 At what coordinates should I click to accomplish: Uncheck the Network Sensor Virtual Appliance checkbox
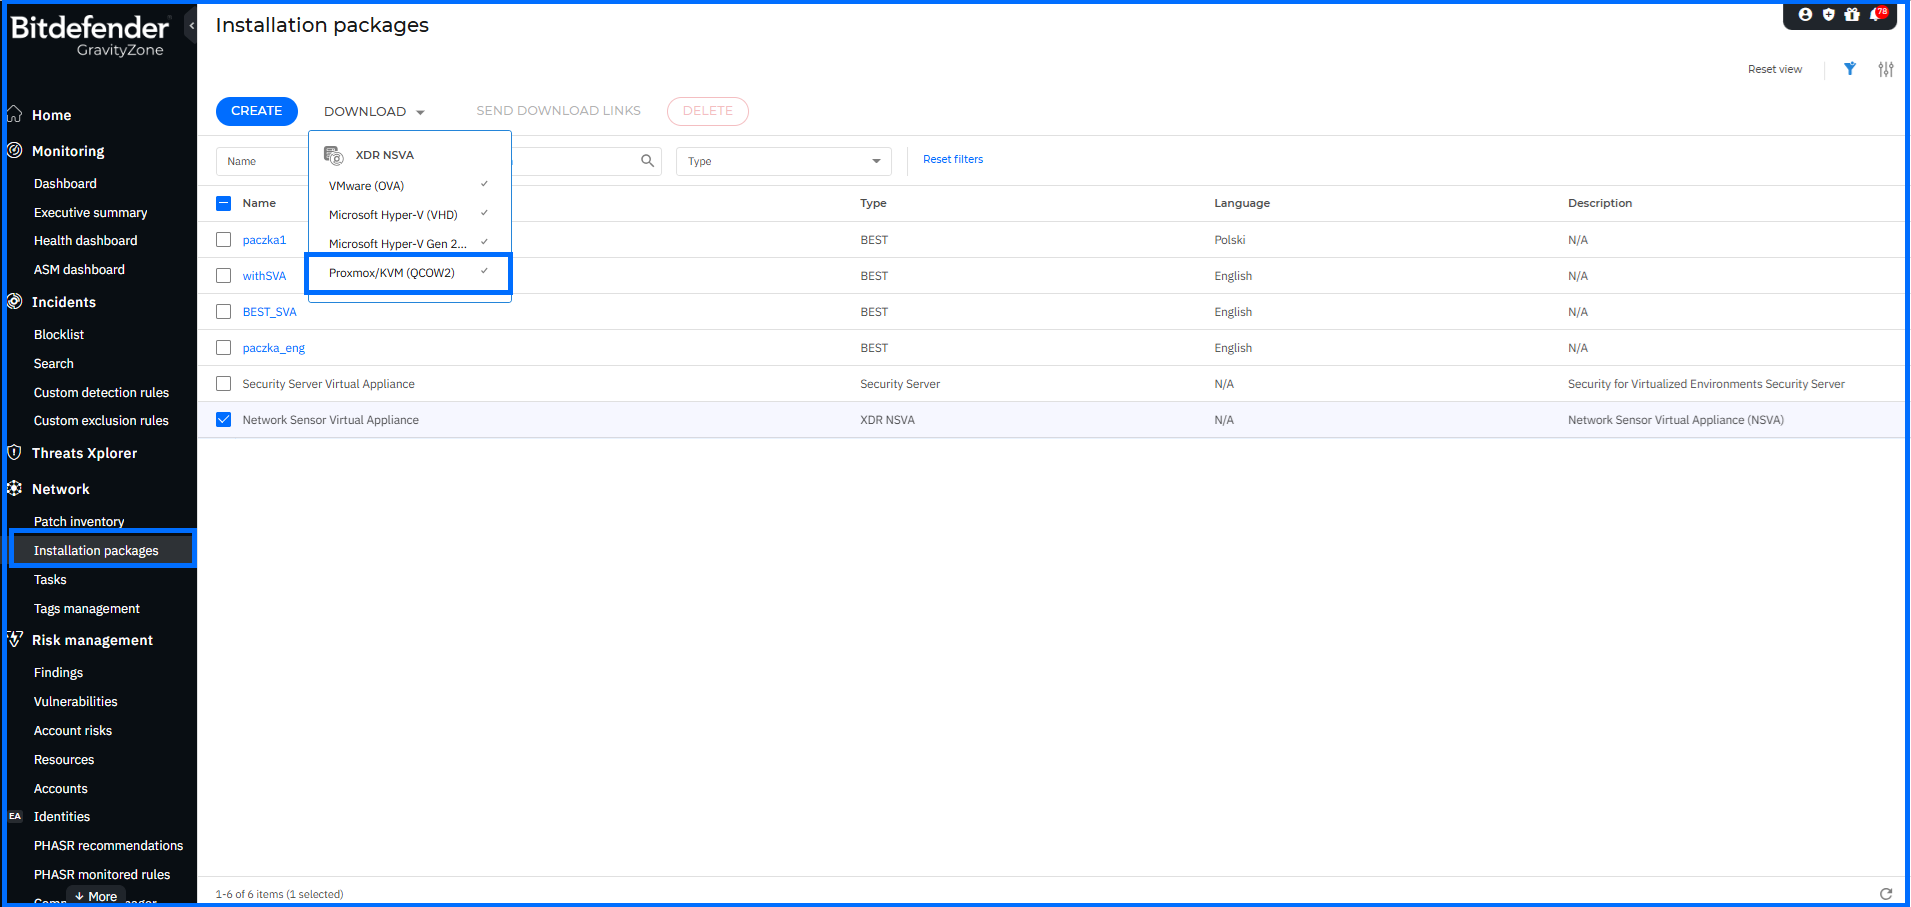224,420
